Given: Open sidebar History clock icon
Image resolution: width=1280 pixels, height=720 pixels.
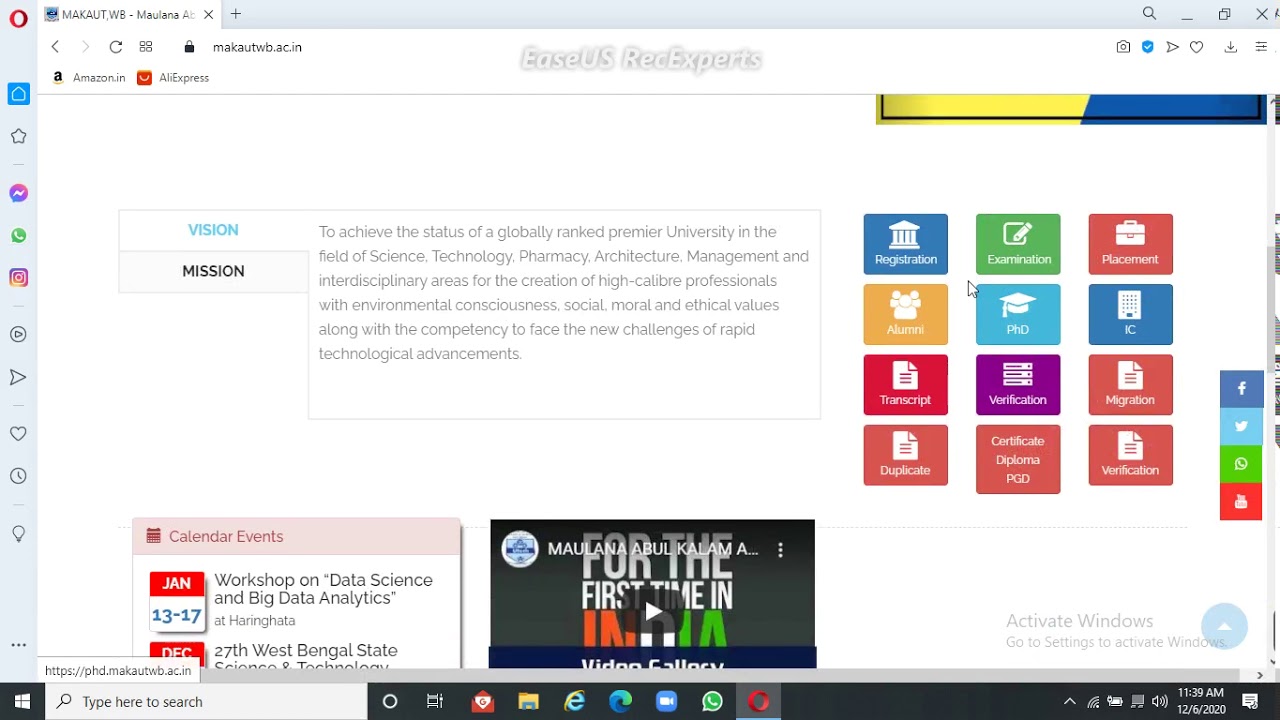Looking at the screenshot, I should pos(18,476).
